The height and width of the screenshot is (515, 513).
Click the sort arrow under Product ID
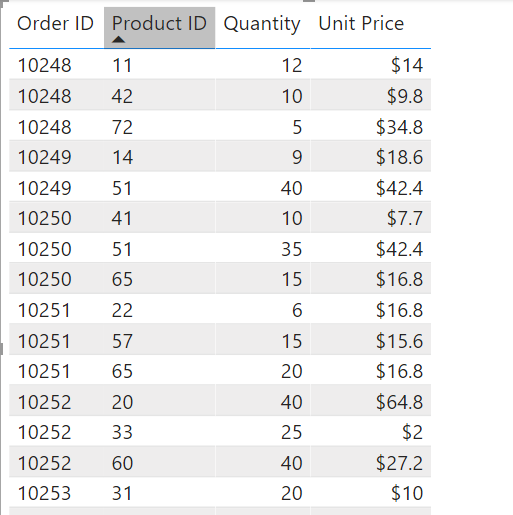(x=118, y=40)
